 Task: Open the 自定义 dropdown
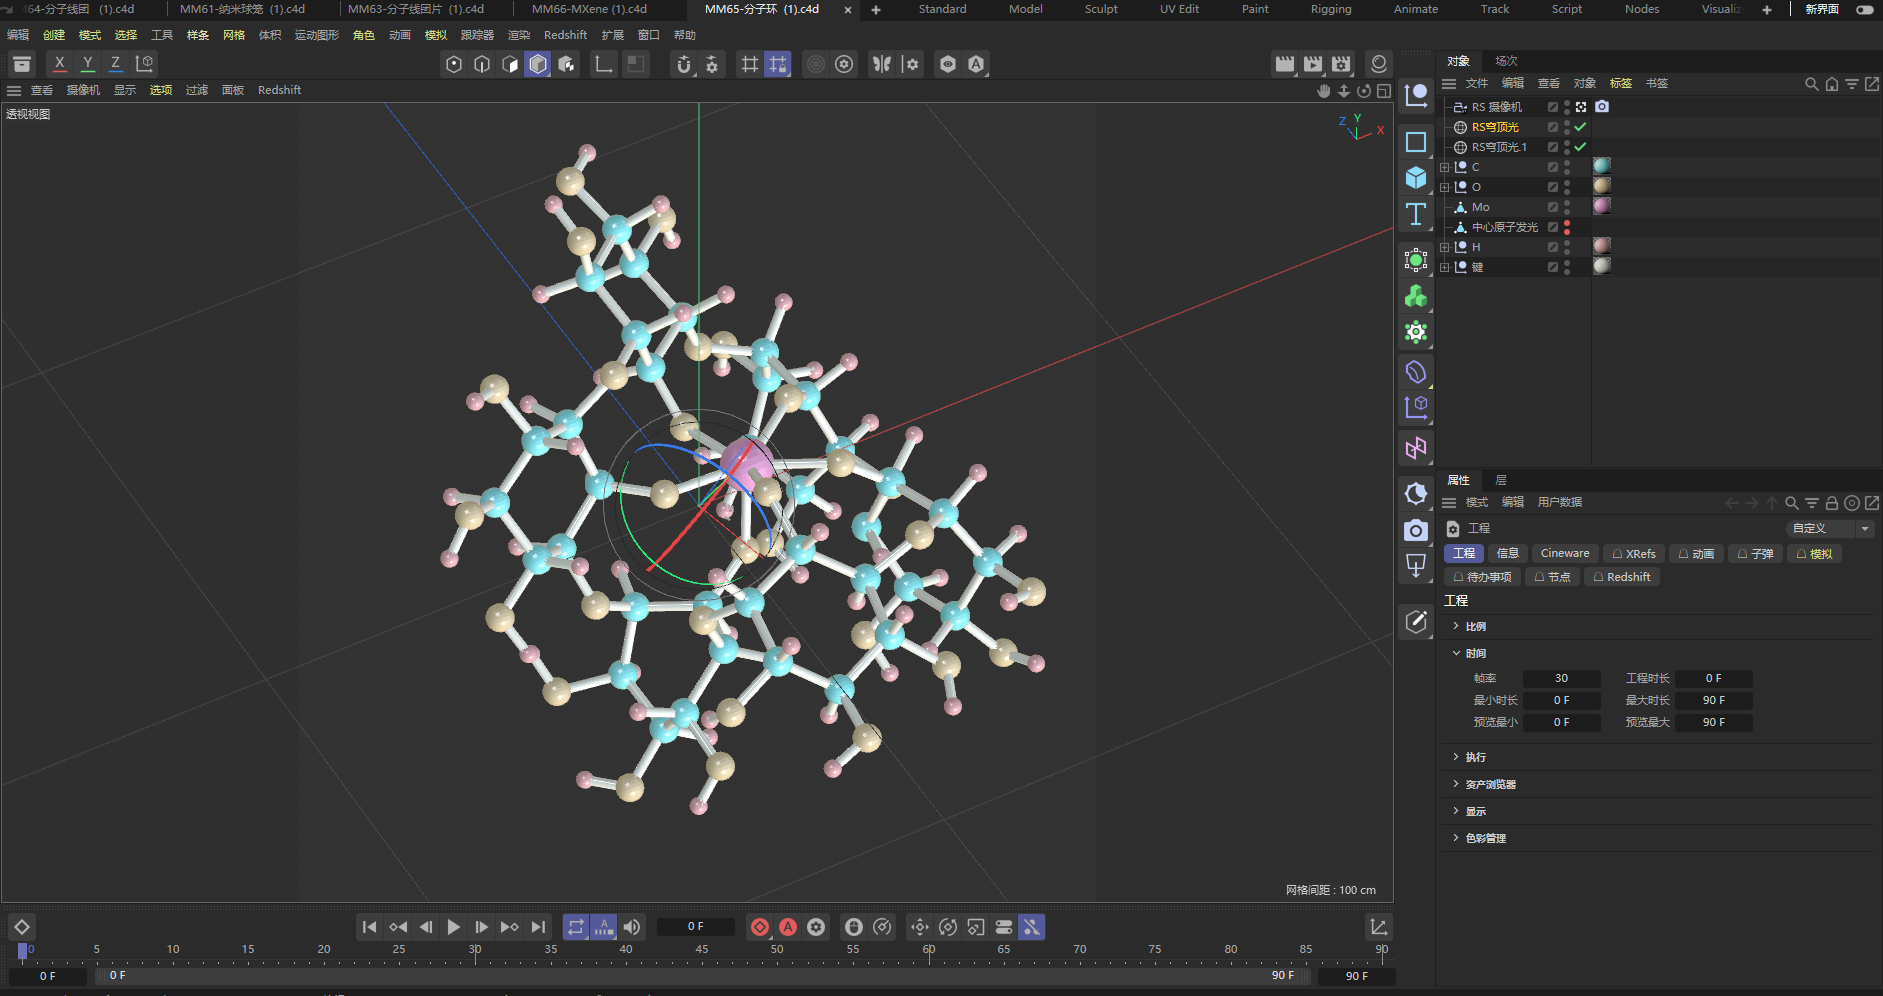[1829, 528]
